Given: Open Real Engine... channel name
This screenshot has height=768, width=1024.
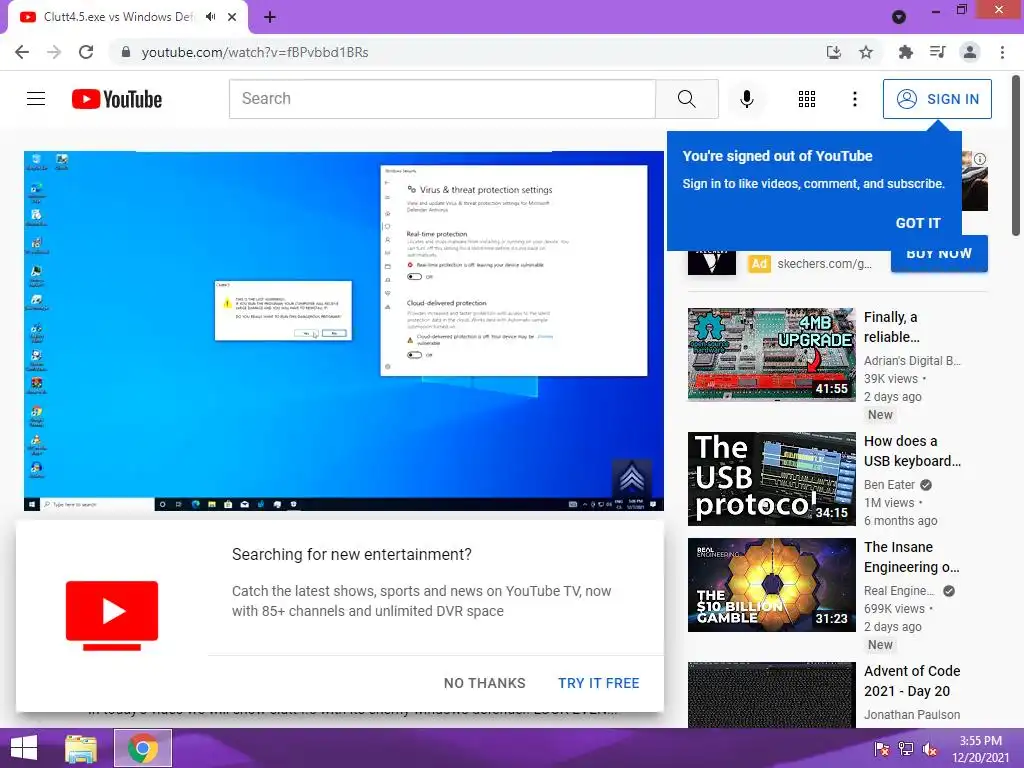Looking at the screenshot, I should [x=899, y=590].
